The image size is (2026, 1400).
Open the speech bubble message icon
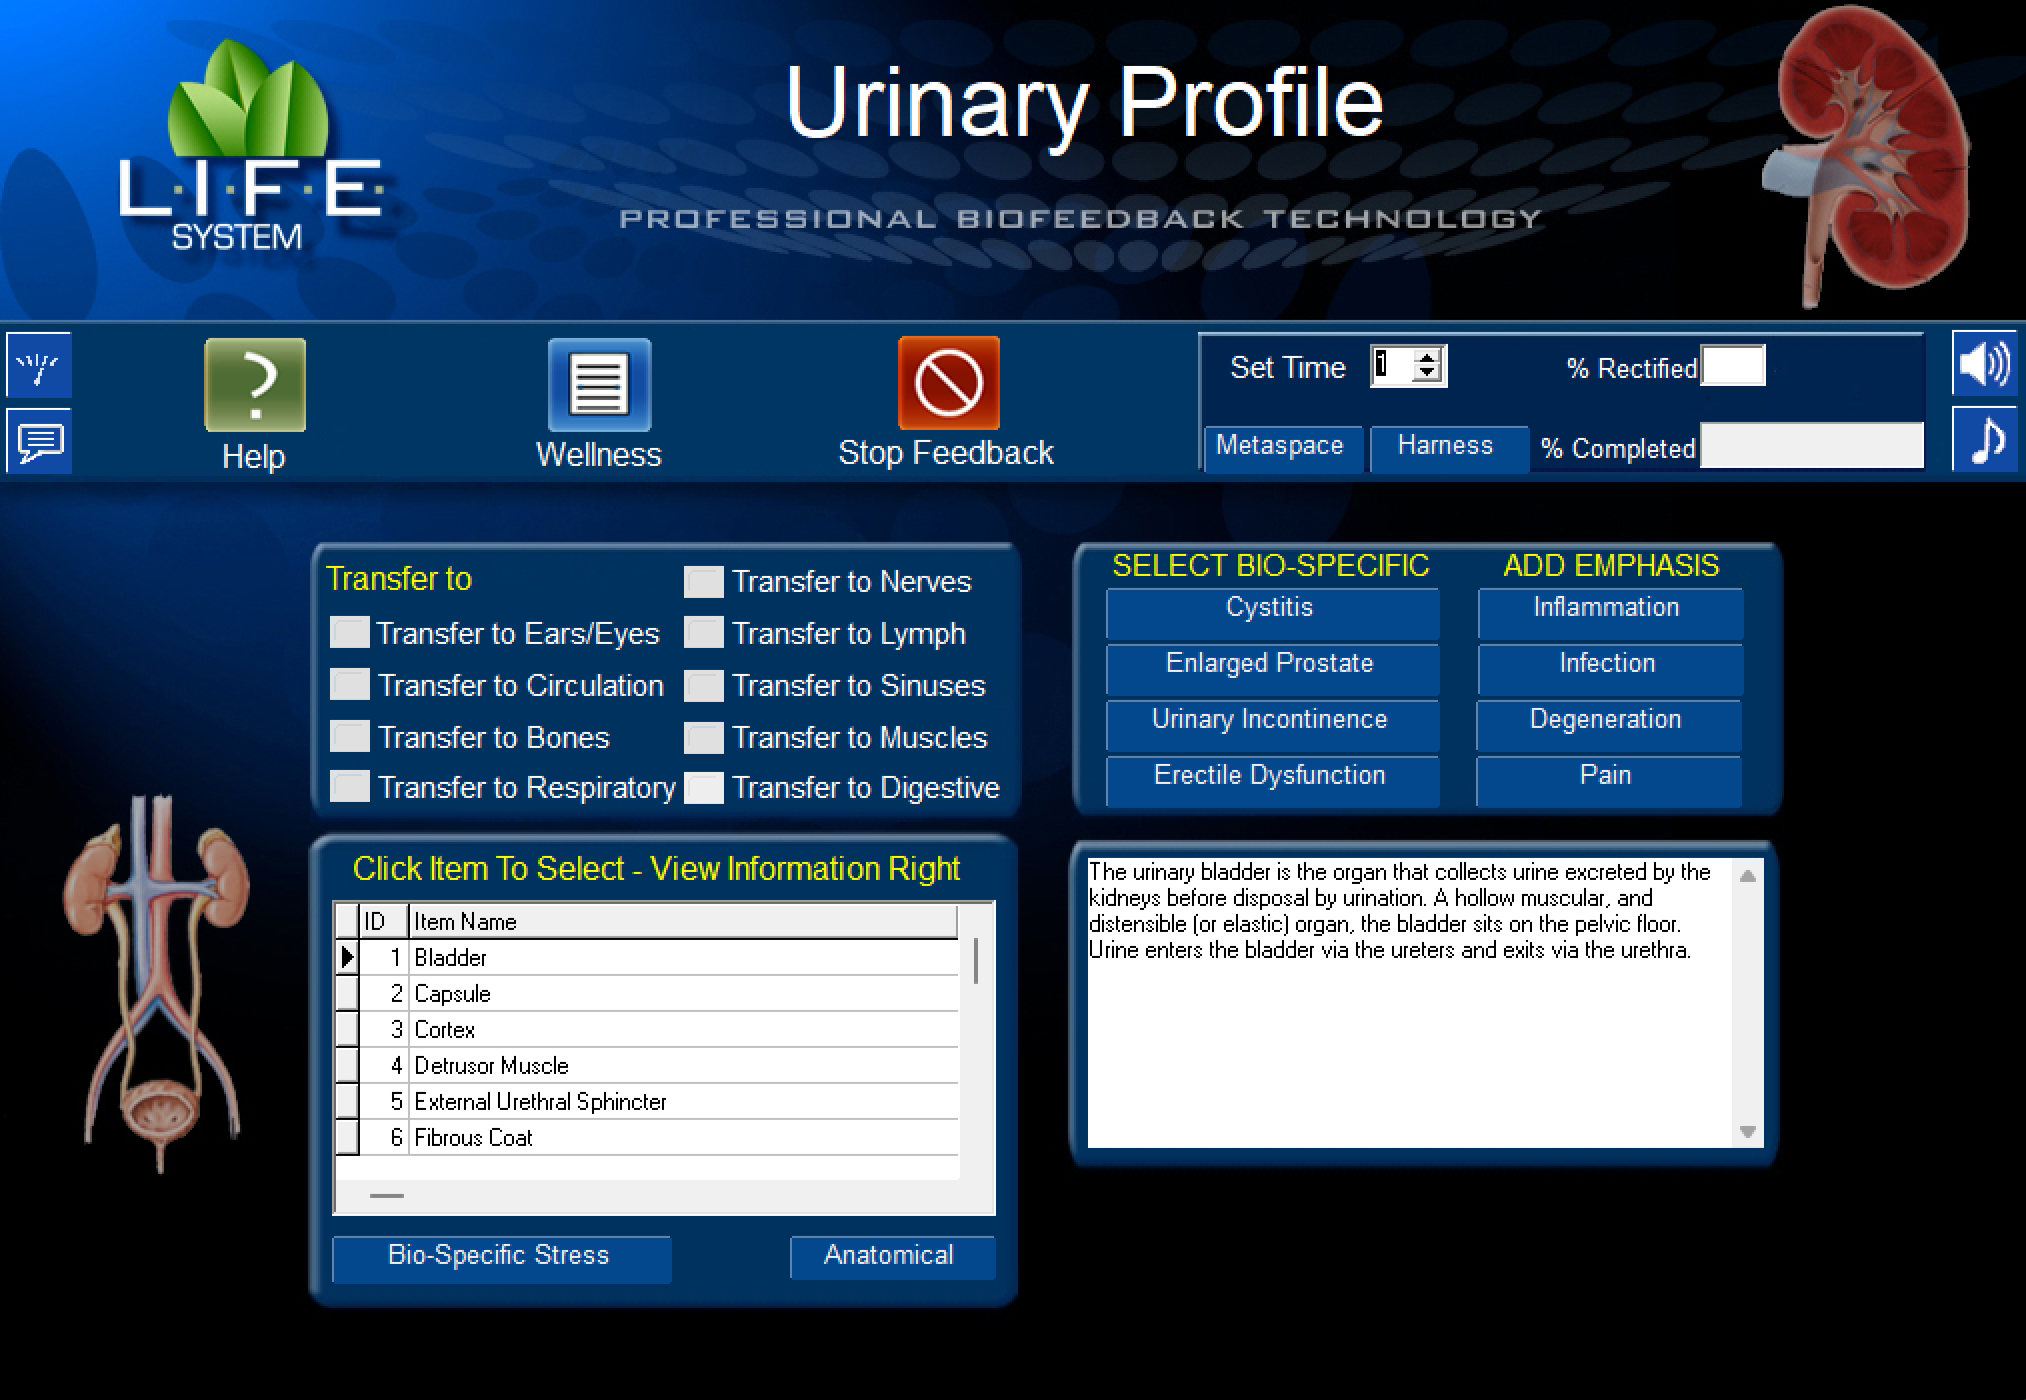click(x=39, y=440)
